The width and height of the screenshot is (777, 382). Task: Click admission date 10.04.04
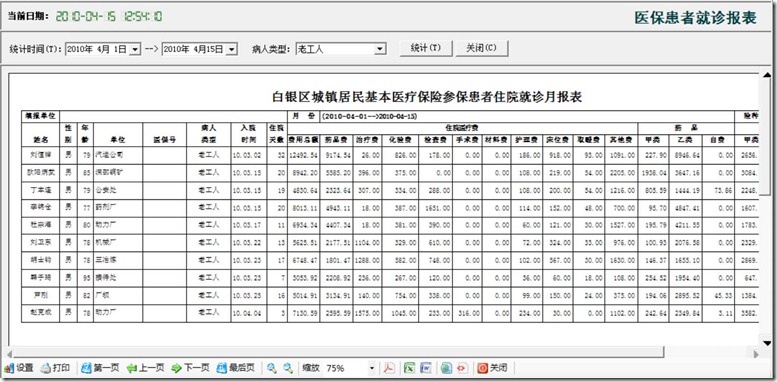click(x=249, y=313)
